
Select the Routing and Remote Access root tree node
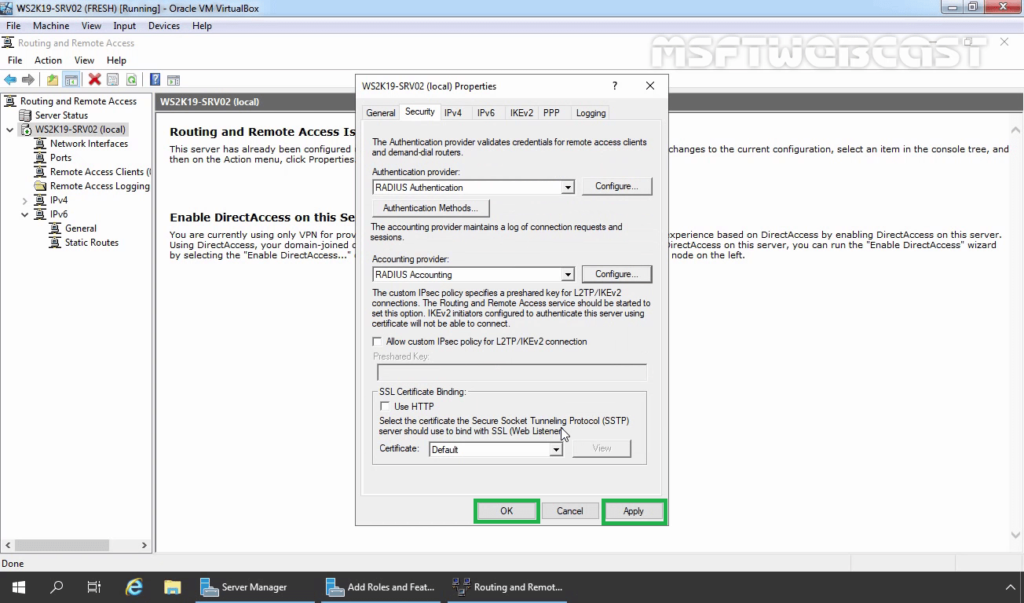[78, 101]
